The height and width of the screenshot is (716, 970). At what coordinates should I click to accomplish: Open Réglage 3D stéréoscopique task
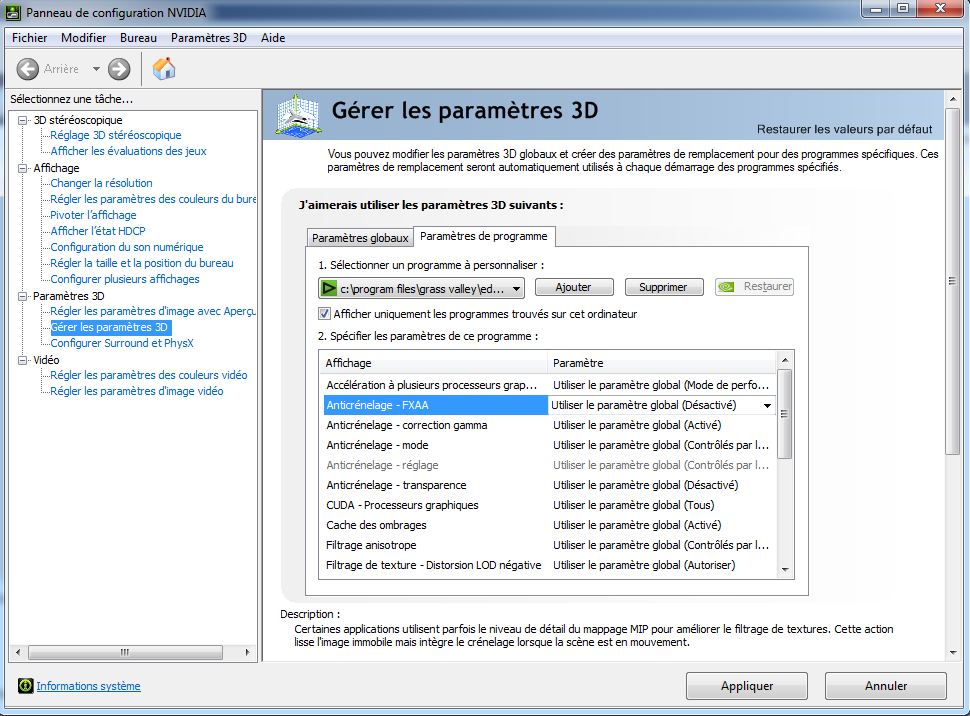(116, 135)
